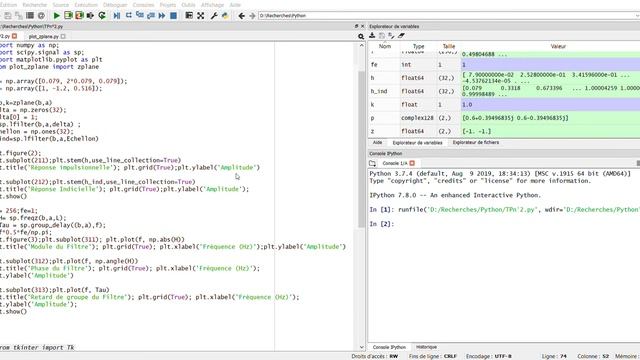The height and width of the screenshot is (360, 640).
Task: Step into function in debugger
Action: [140, 16]
